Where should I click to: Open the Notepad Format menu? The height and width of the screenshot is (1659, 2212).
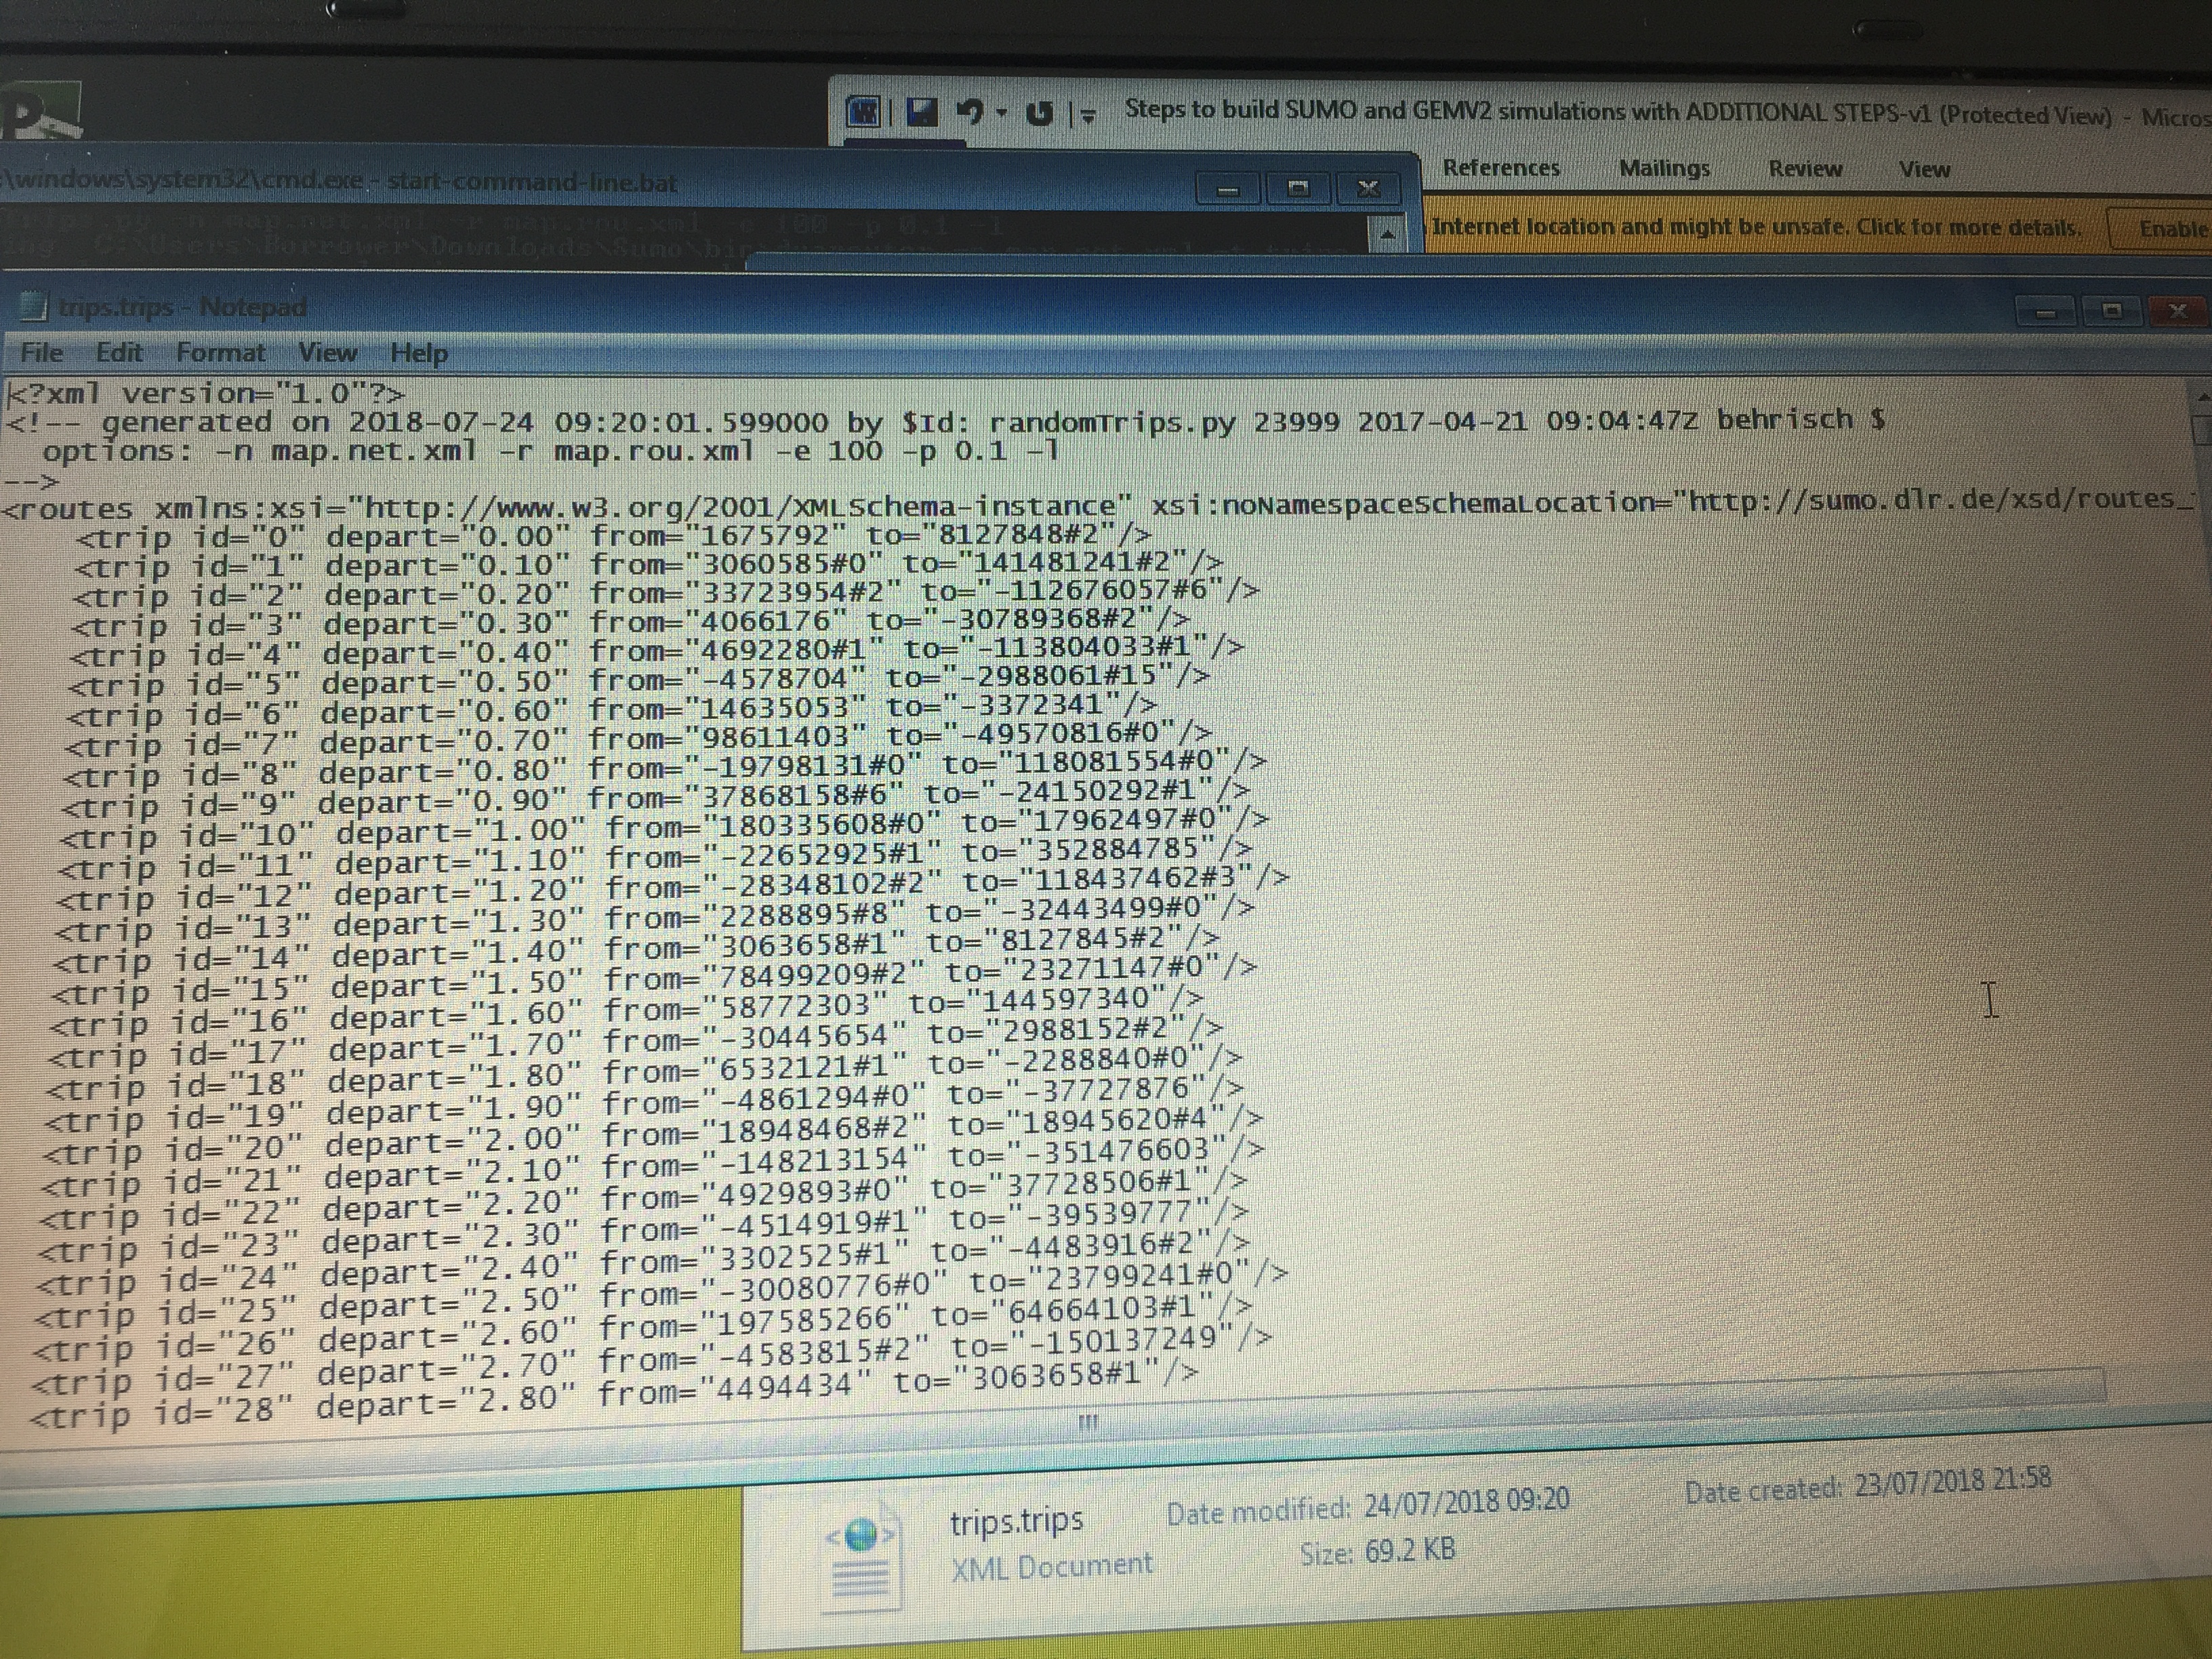[x=221, y=352]
